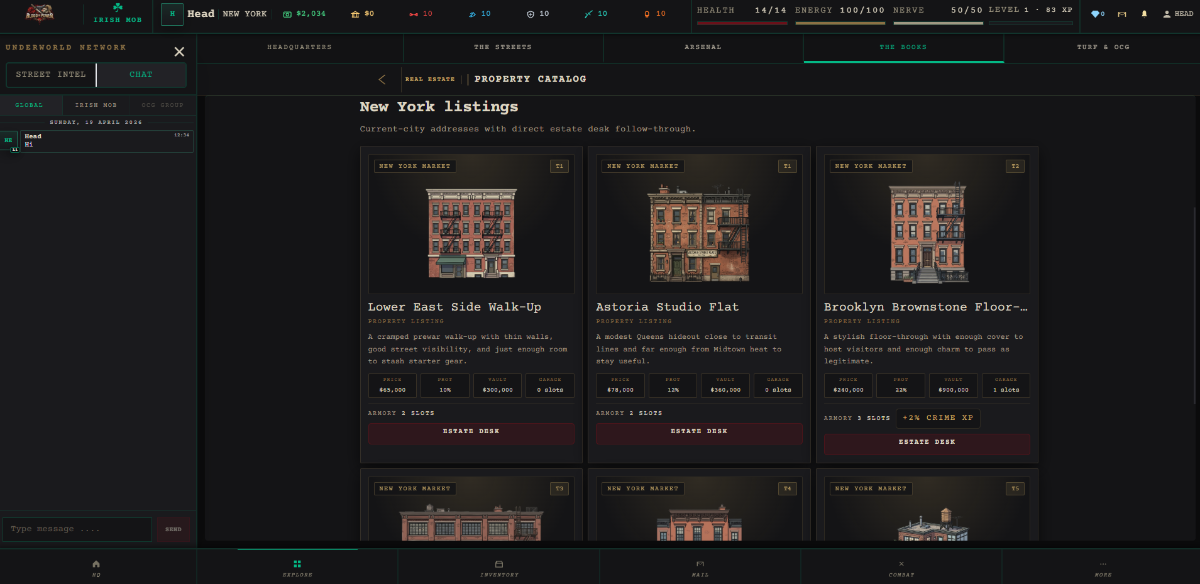Click Estate Desk for Lower East Side Walk-Up
The height and width of the screenshot is (584, 1200).
pos(471,432)
